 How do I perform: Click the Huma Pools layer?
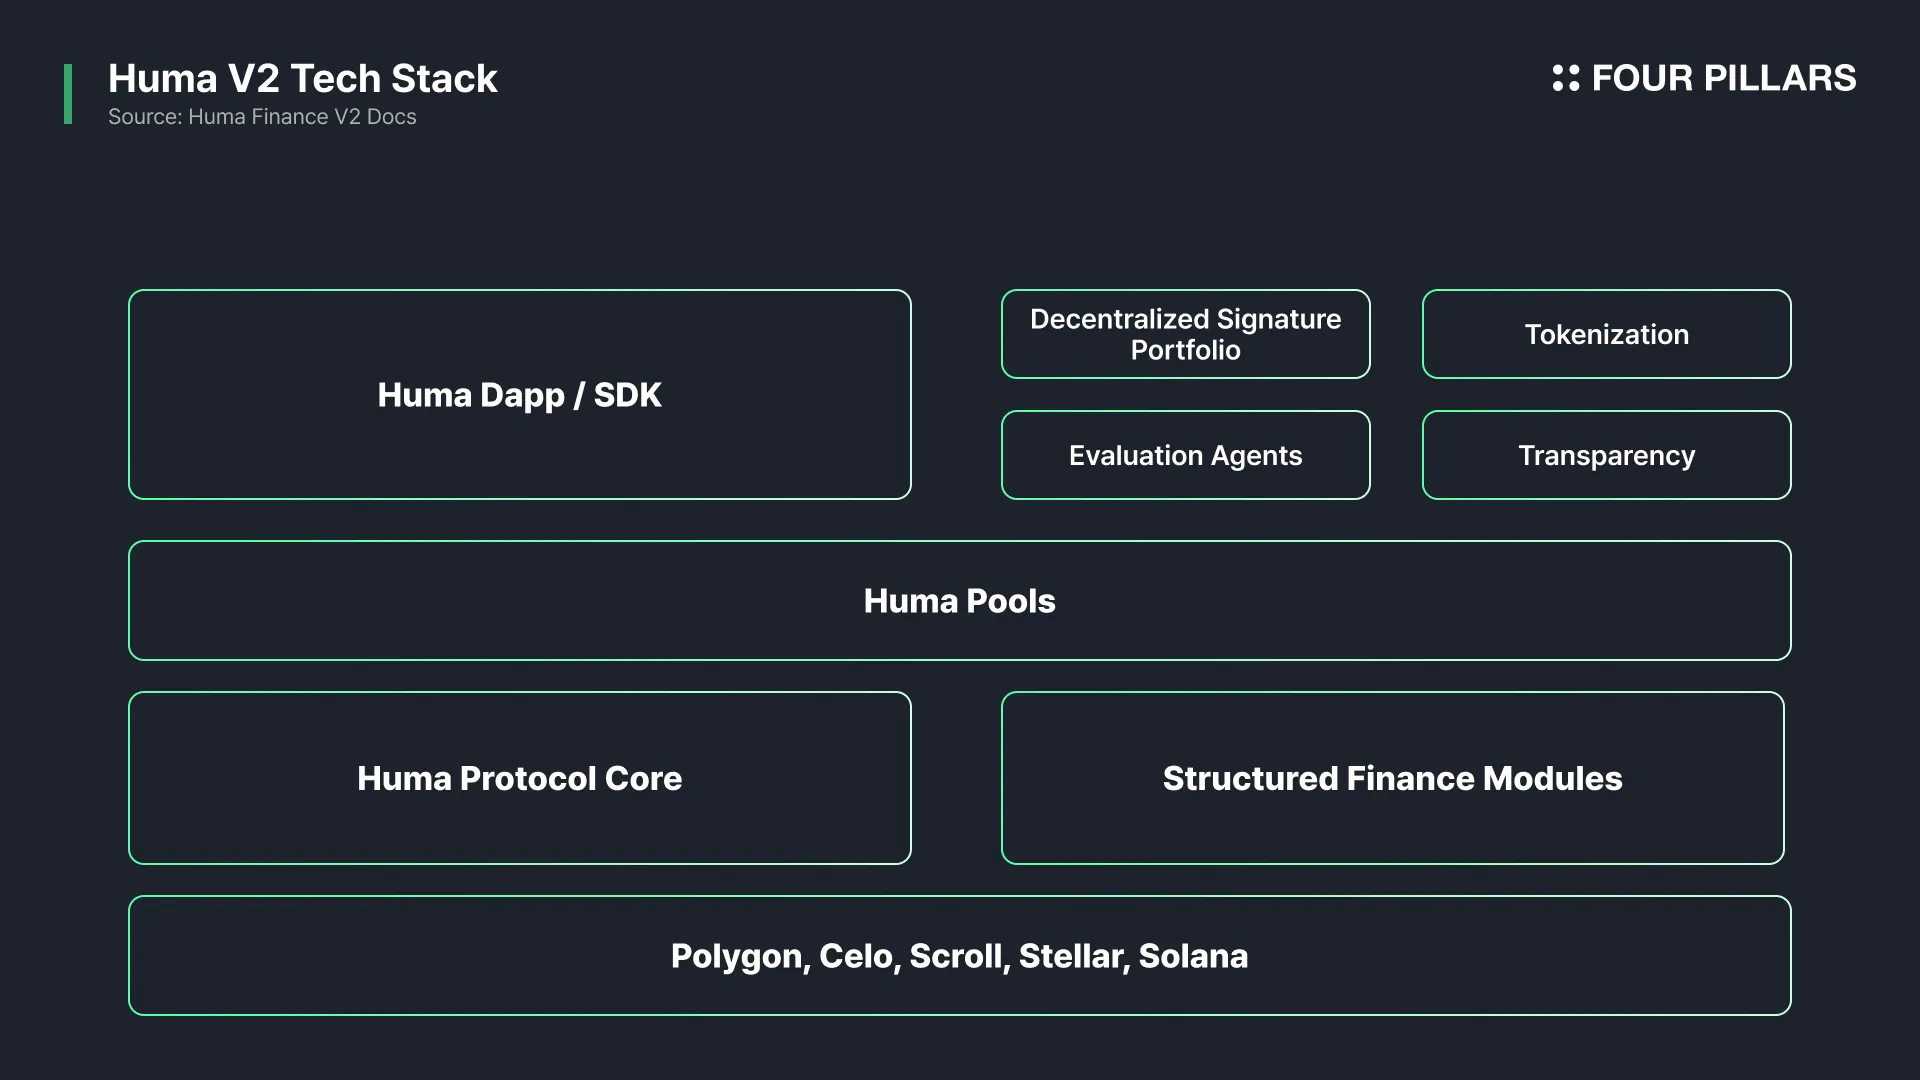(960, 601)
